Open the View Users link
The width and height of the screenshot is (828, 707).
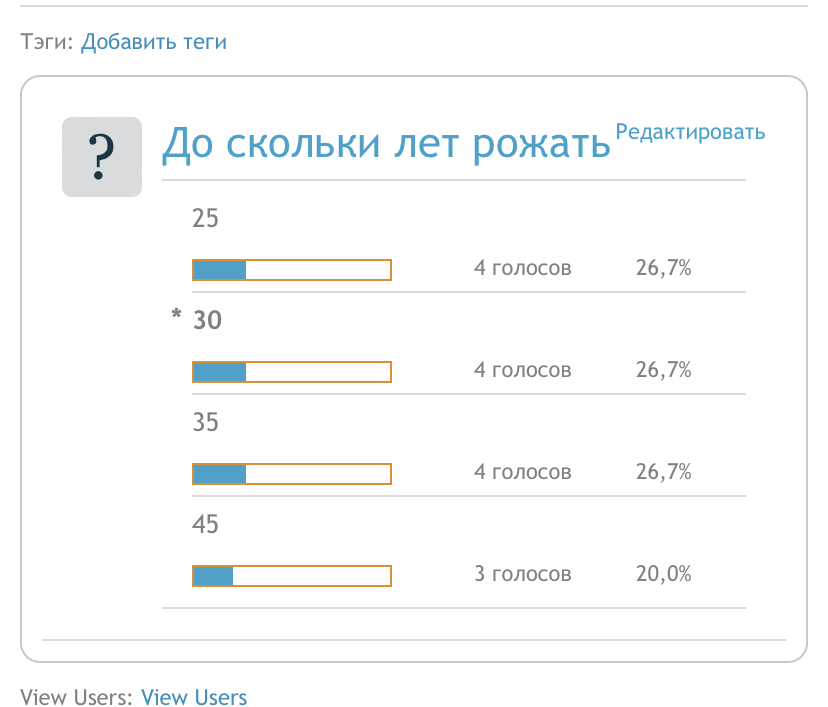pyautogui.click(x=194, y=697)
